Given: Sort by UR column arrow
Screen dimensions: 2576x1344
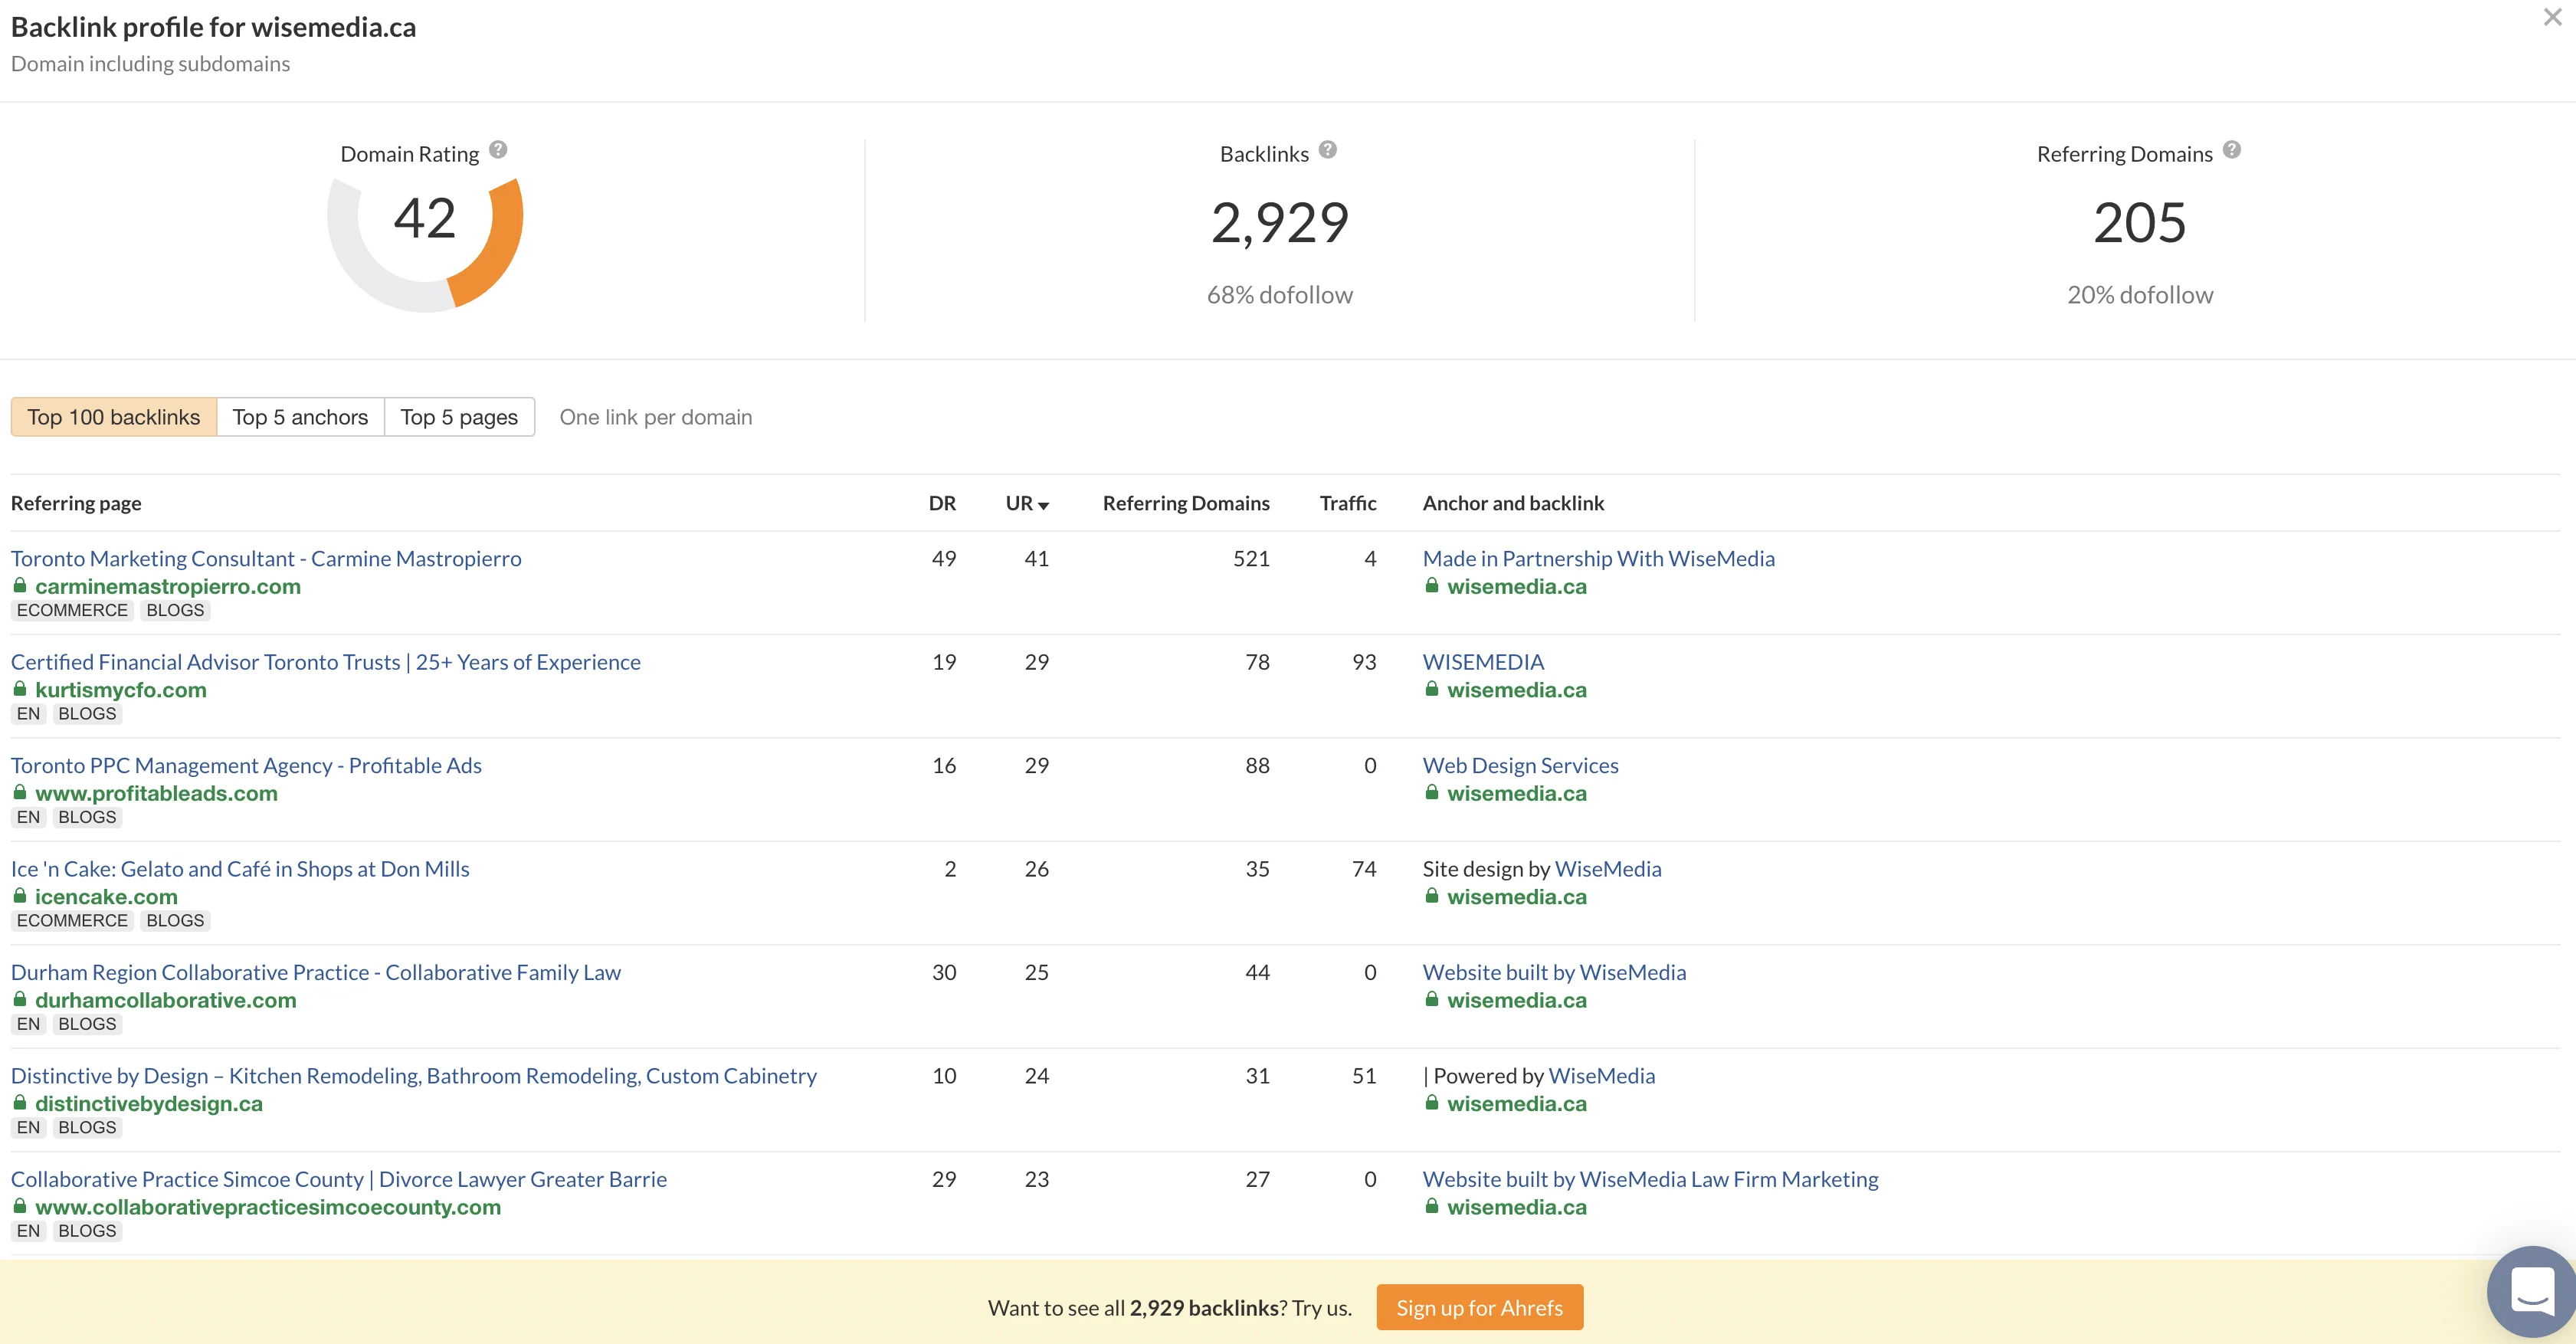Looking at the screenshot, I should [x=1043, y=505].
